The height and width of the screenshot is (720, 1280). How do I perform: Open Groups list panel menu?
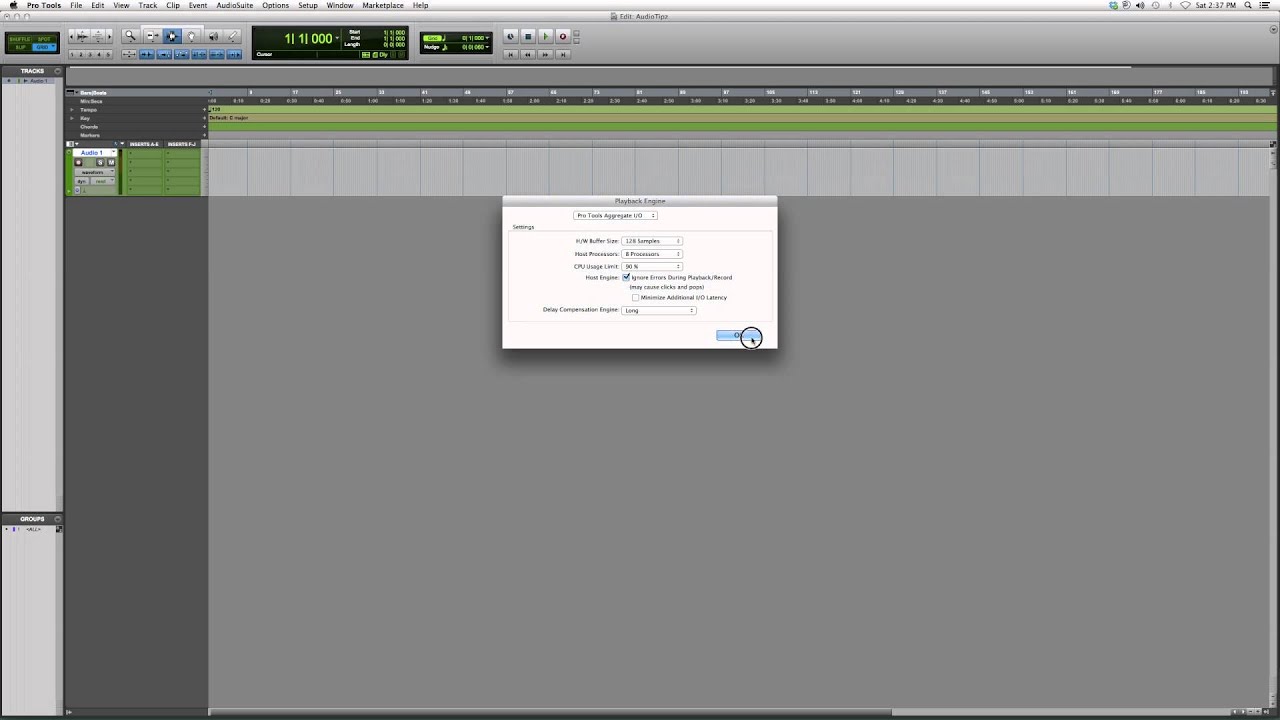point(58,519)
